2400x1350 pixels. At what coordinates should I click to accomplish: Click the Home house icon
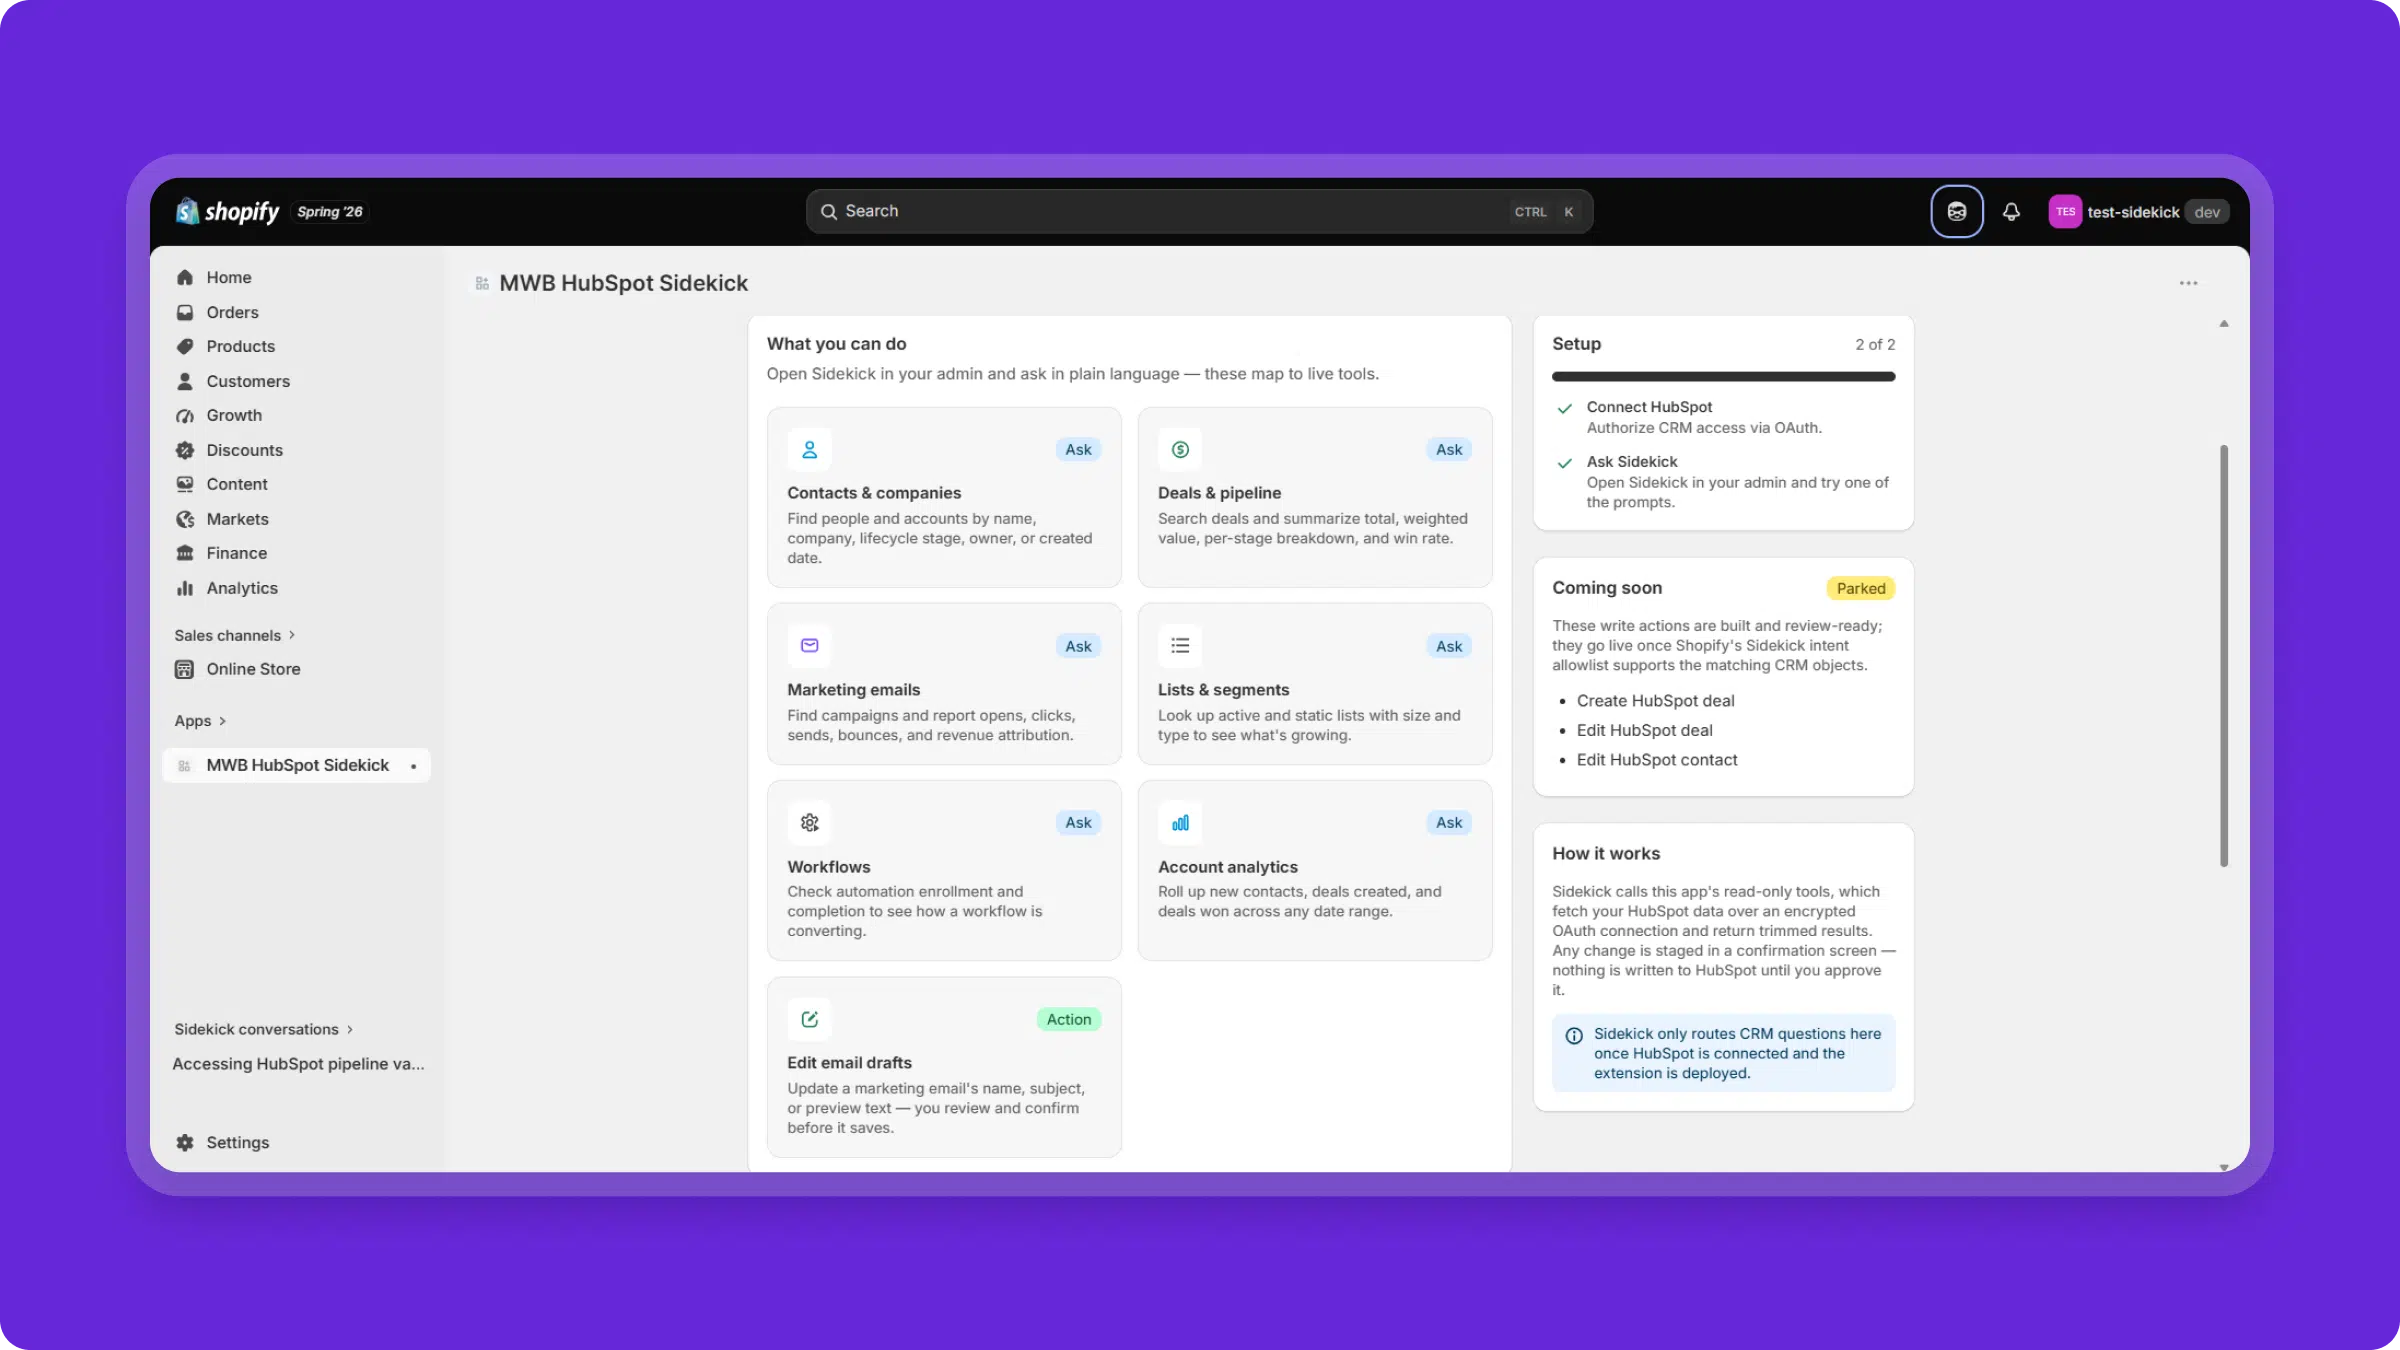pyautogui.click(x=185, y=277)
